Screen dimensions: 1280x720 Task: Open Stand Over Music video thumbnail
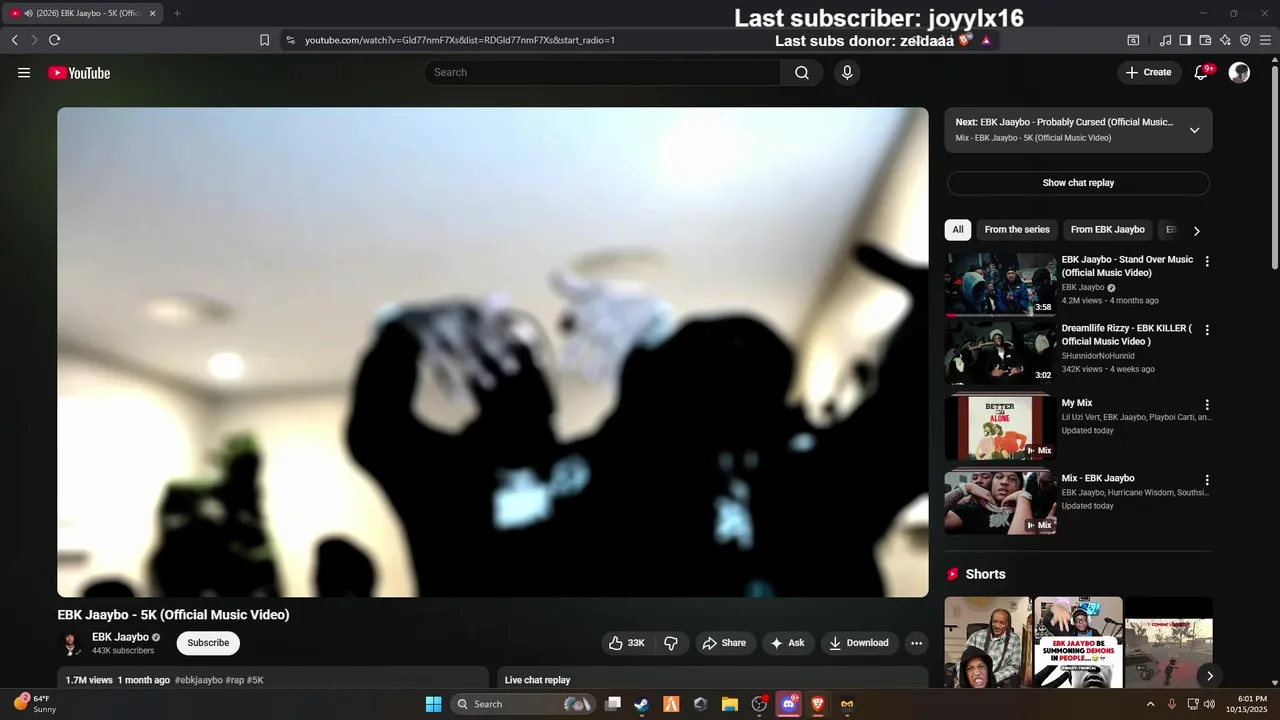click(1000, 284)
